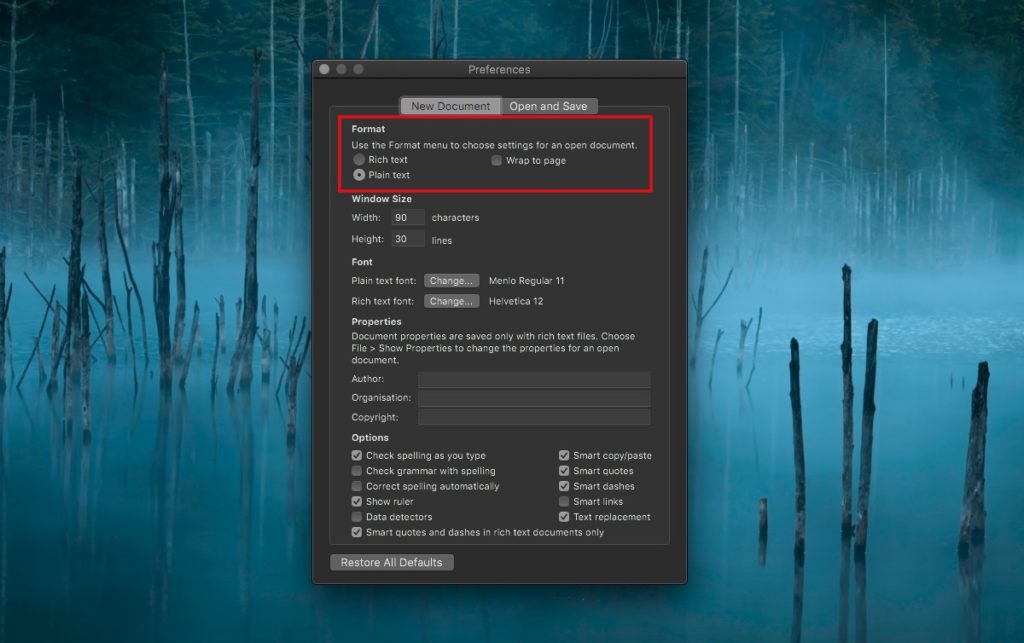Enable Data detectors

tap(357, 517)
